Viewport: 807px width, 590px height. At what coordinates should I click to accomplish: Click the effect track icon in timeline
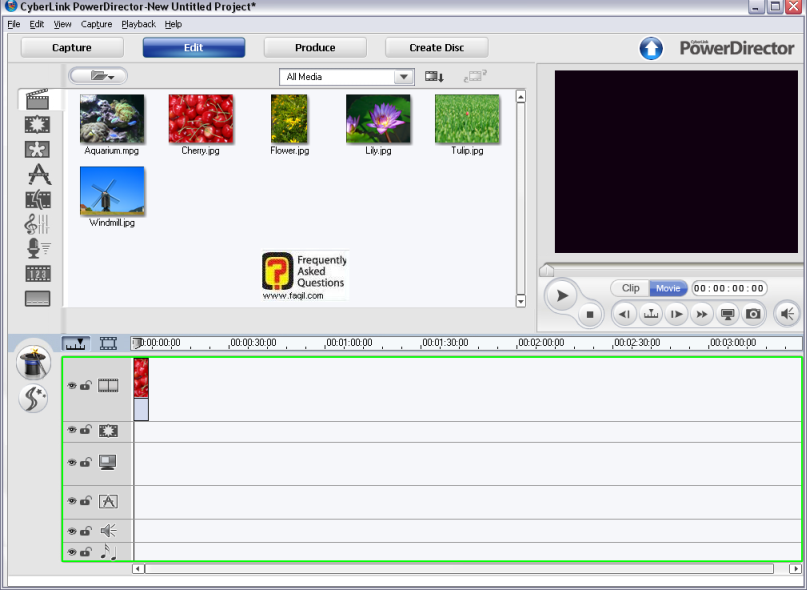coord(108,431)
